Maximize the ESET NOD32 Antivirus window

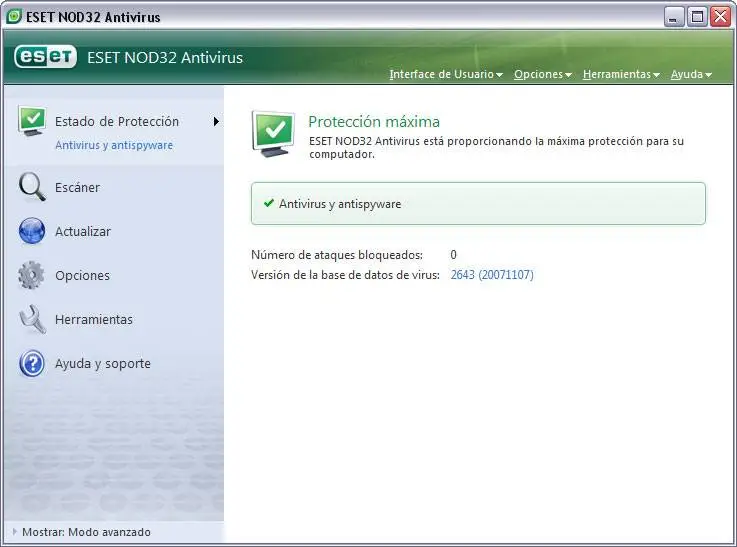(698, 17)
